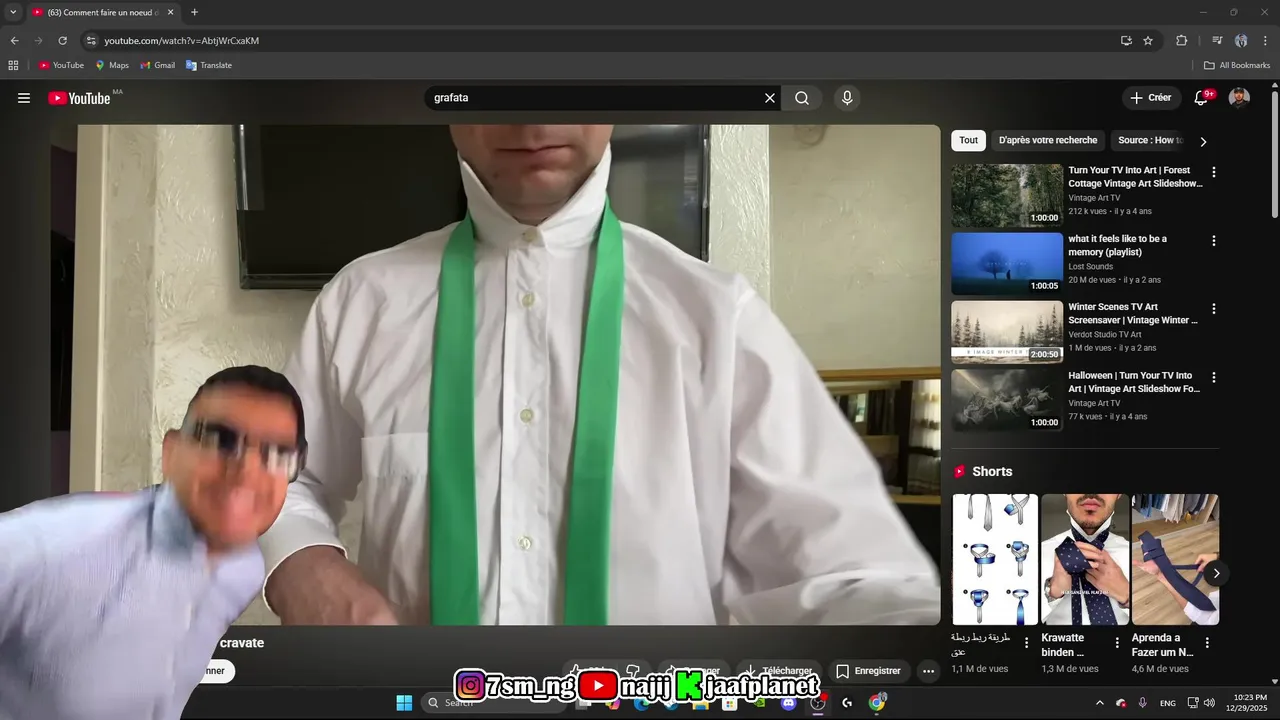Bookmark this page with the star

coord(1148,41)
